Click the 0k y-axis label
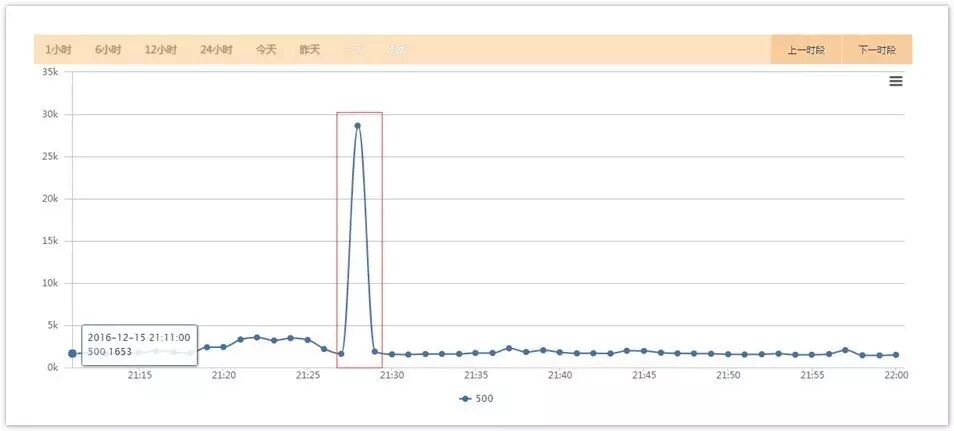The image size is (954, 431). pos(51,368)
